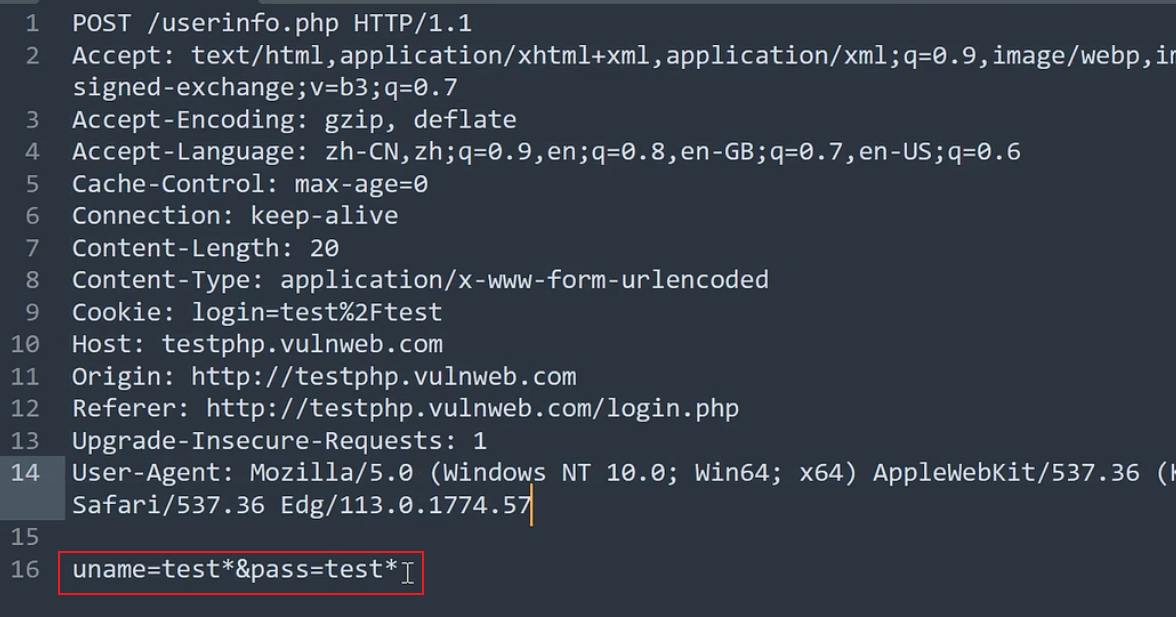Place cursor on POST /userinfo.php request line
This screenshot has height=617, width=1176.
pos(271,23)
